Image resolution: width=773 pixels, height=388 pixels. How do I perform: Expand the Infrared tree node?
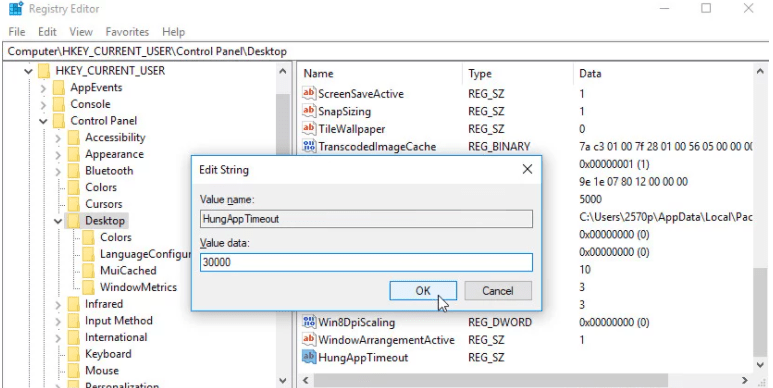pos(58,305)
